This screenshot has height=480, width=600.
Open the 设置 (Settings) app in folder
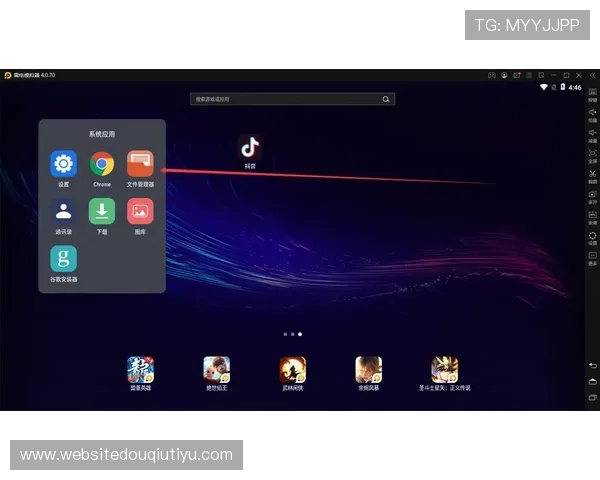pos(63,164)
